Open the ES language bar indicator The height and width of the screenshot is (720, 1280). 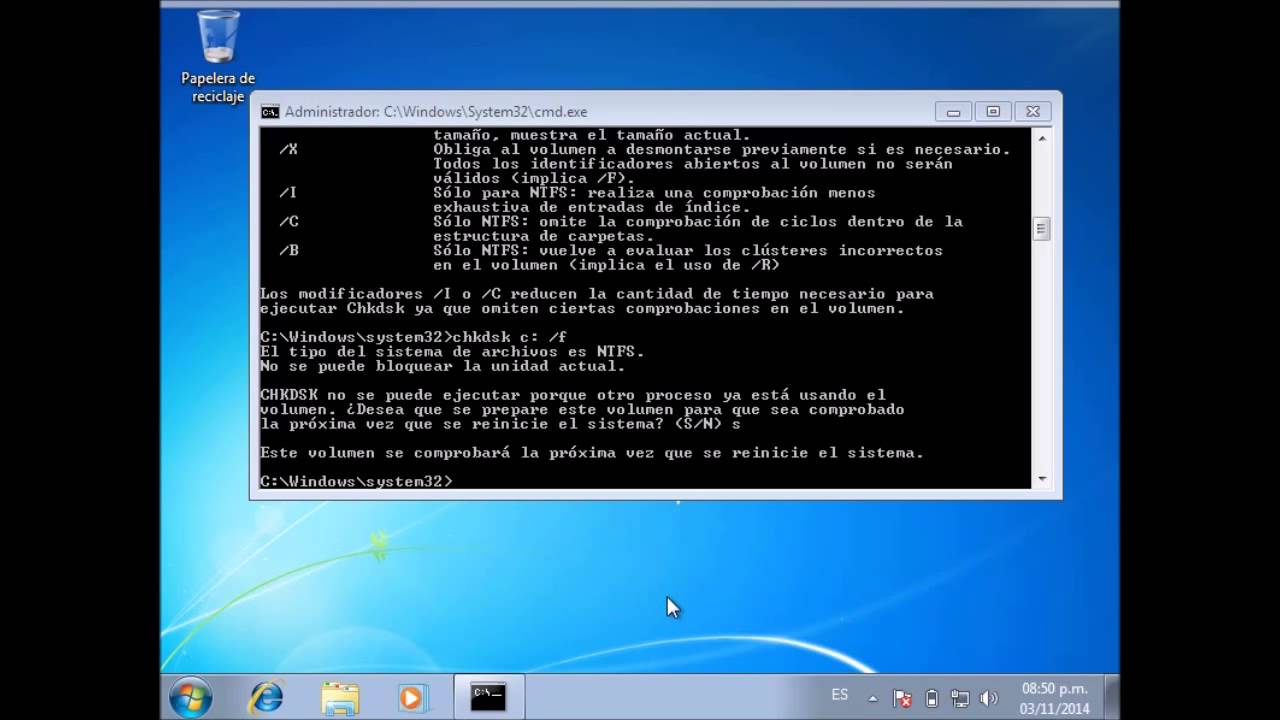click(840, 695)
